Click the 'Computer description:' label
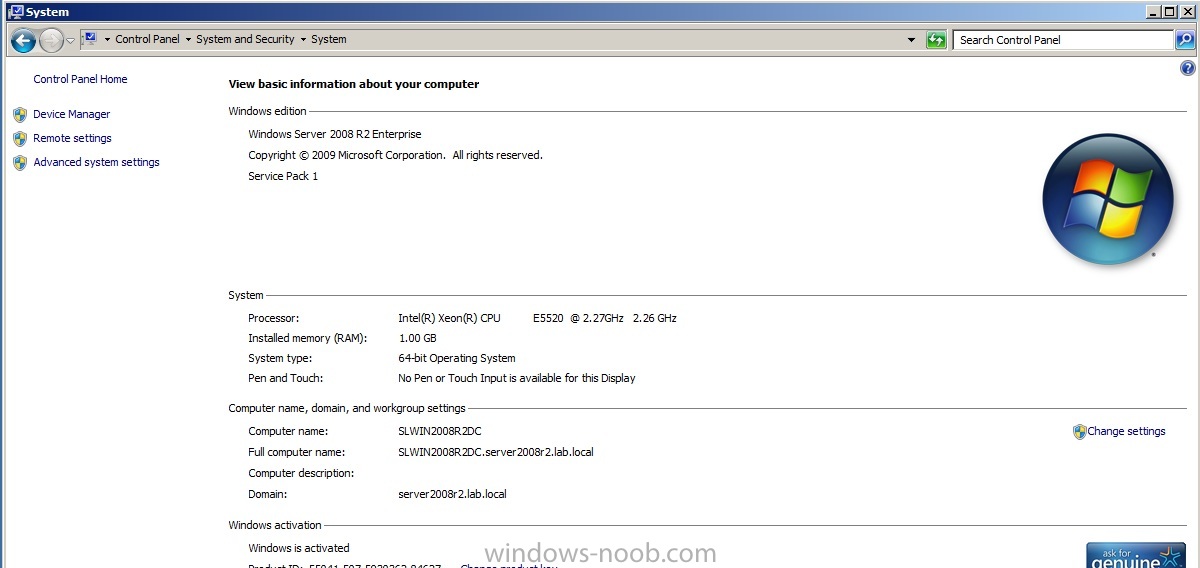This screenshot has height=568, width=1200. pos(301,473)
